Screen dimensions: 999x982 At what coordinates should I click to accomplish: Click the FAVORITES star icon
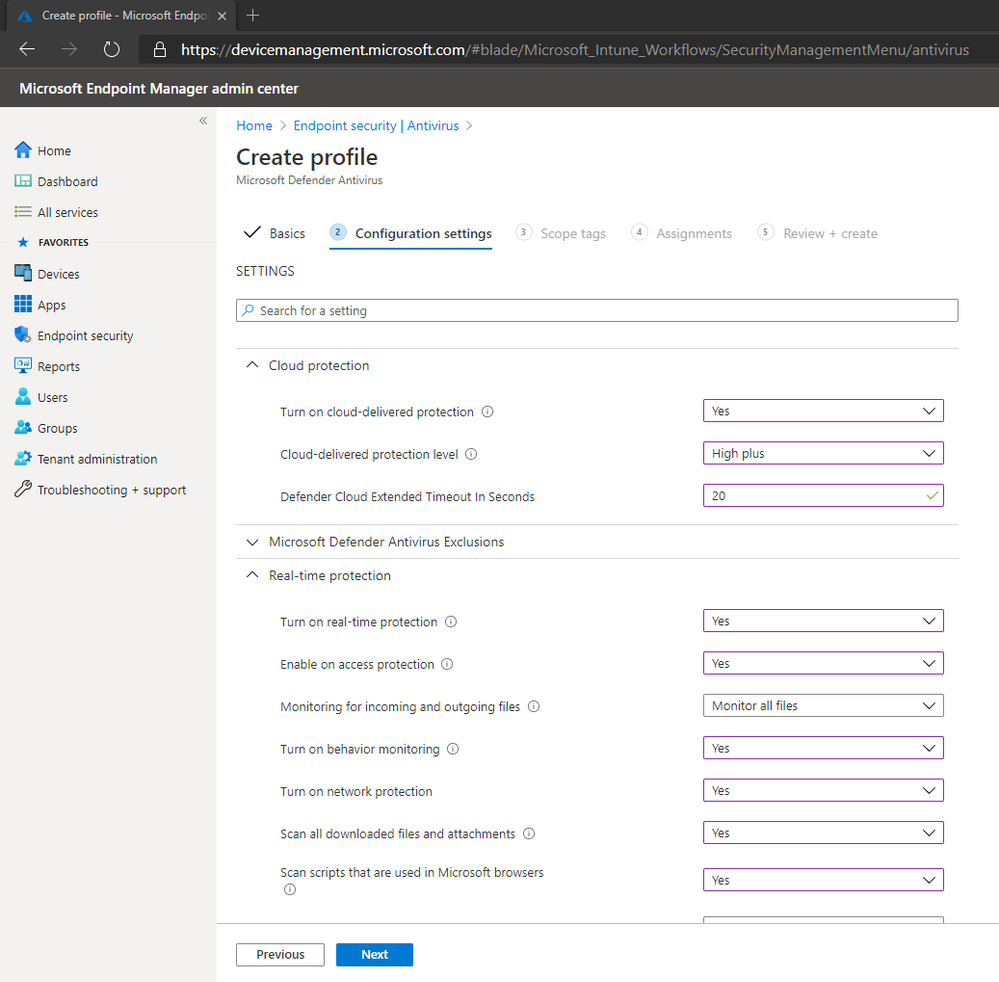click(24, 242)
